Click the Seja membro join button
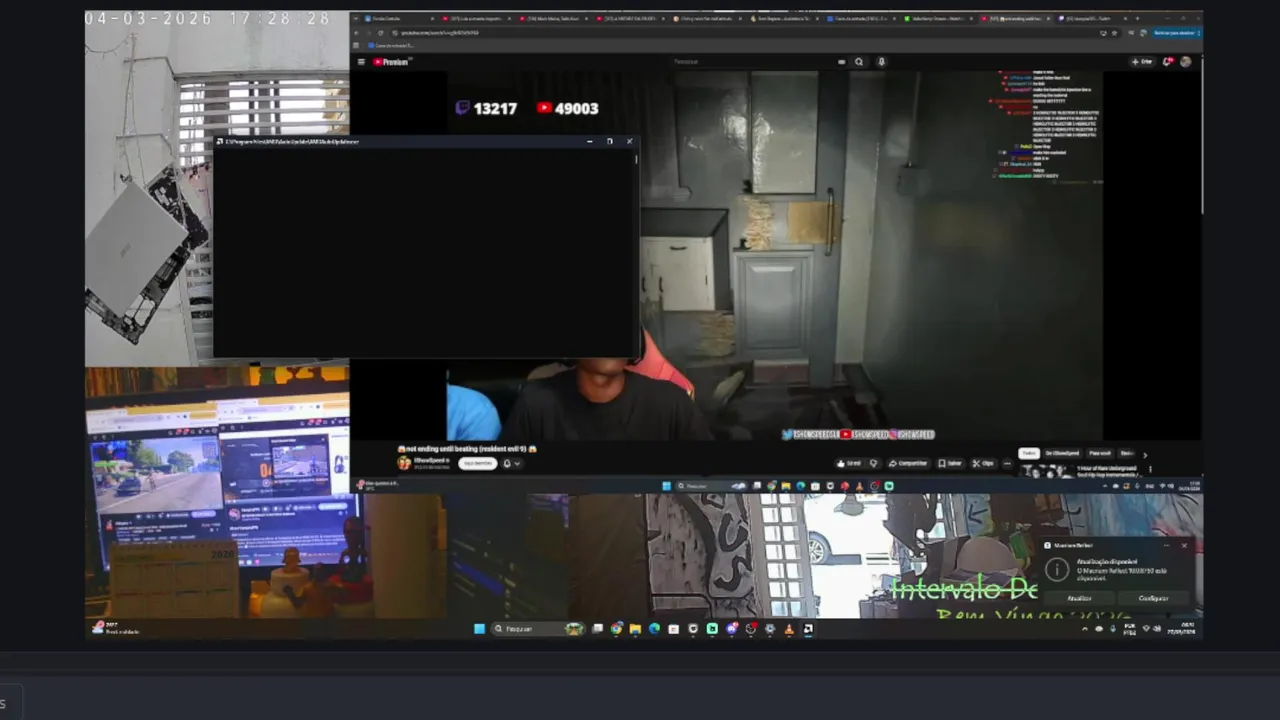 click(478, 463)
